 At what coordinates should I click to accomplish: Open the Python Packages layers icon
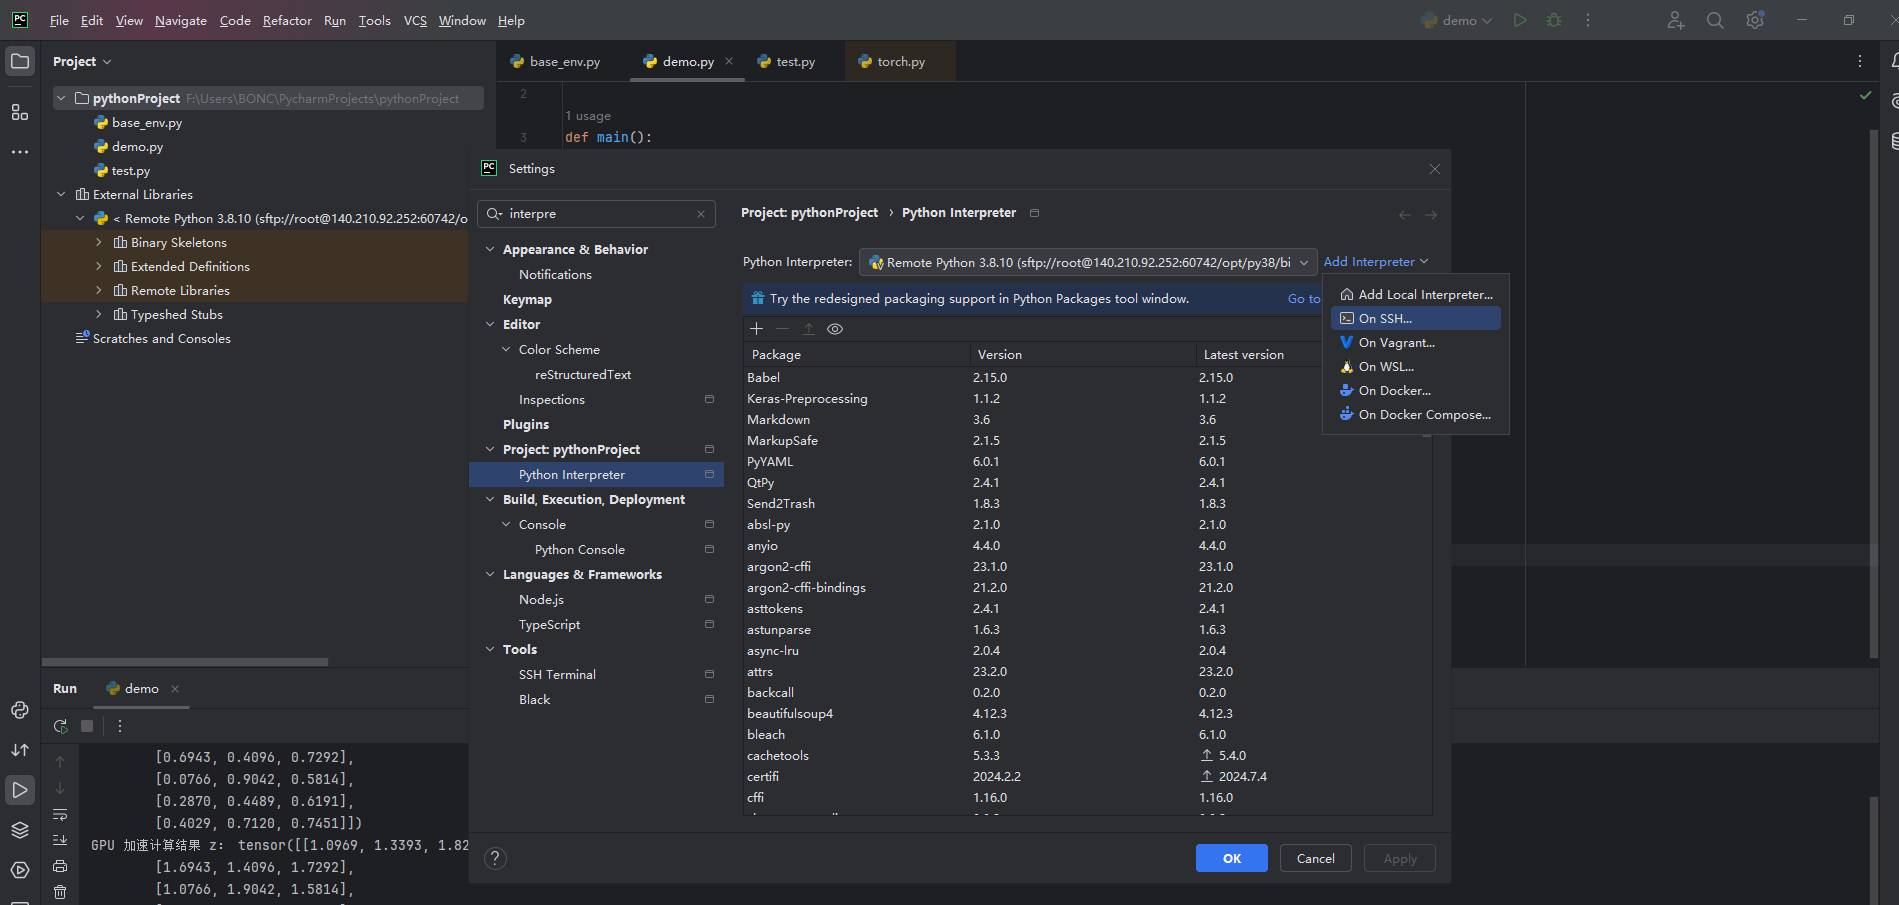(x=20, y=830)
